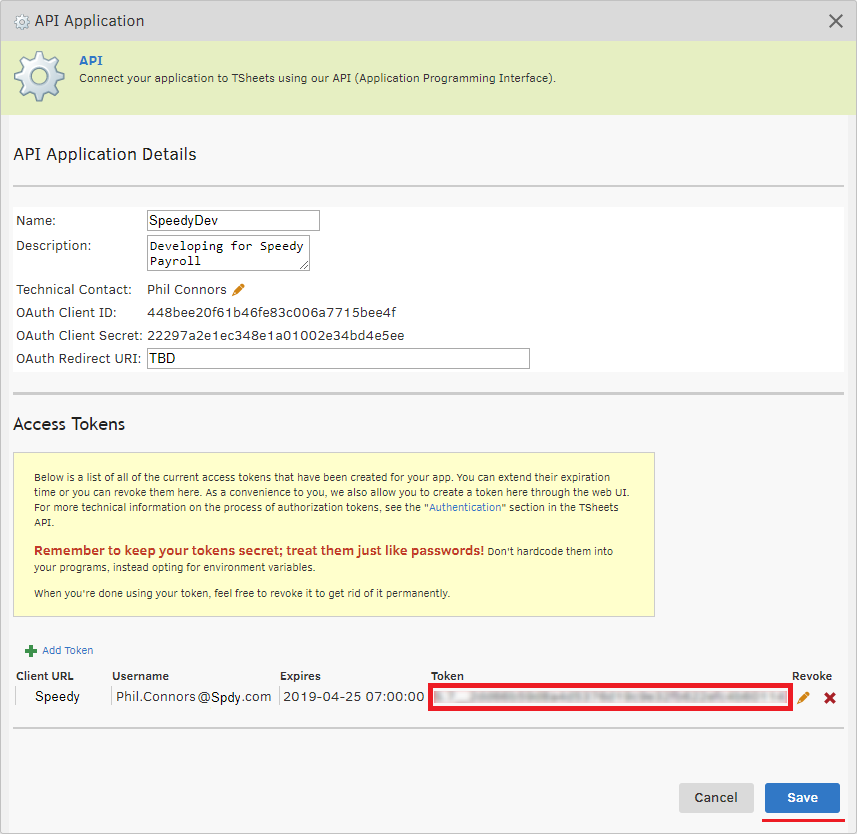This screenshot has height=834, width=857.
Task: Click the Expires date 2019-04-25 07:00:00 cell
Action: tap(353, 697)
